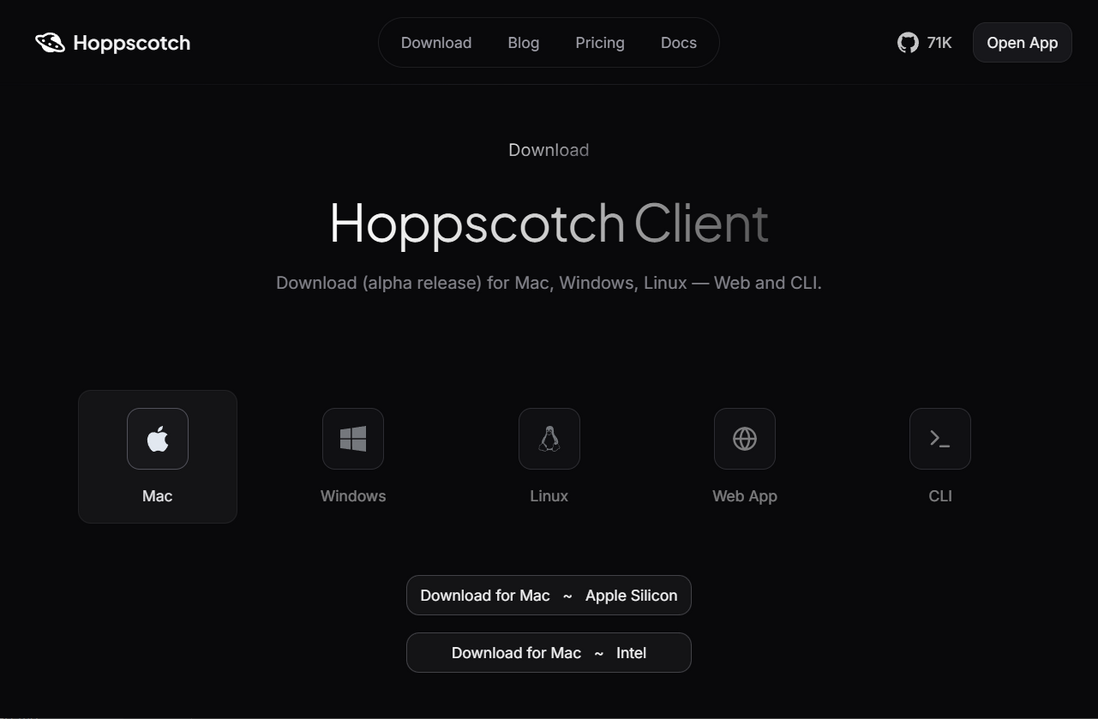
Task: Click the Windows logo icon
Action: (x=352, y=438)
